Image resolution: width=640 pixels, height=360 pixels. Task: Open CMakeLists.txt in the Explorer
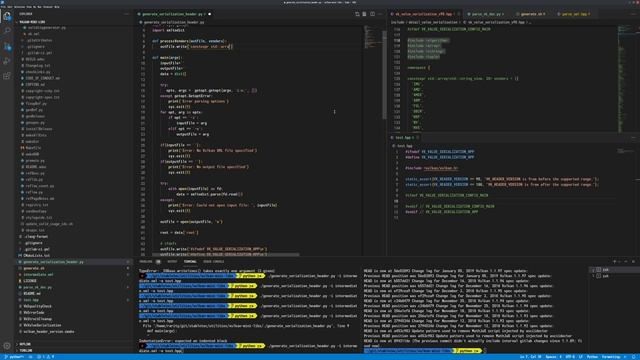click(36, 256)
